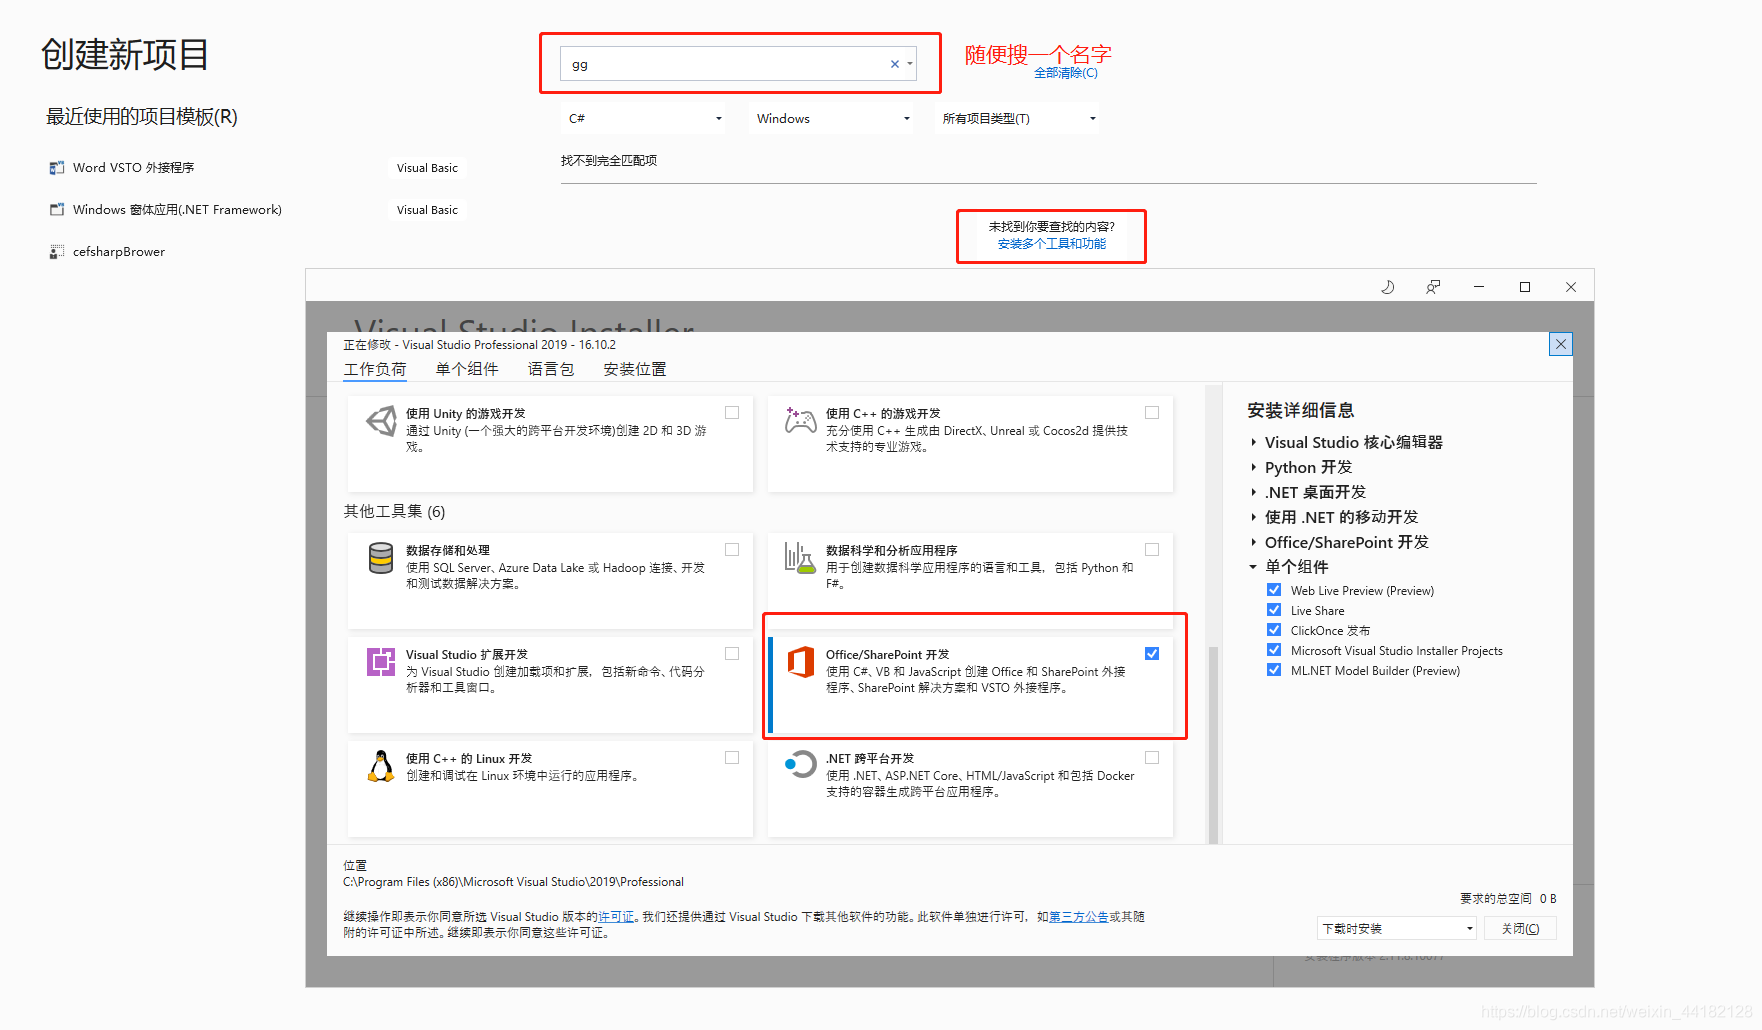The height and width of the screenshot is (1030, 1762).
Task: Switch to the 工作负荷 tab
Action: (x=375, y=369)
